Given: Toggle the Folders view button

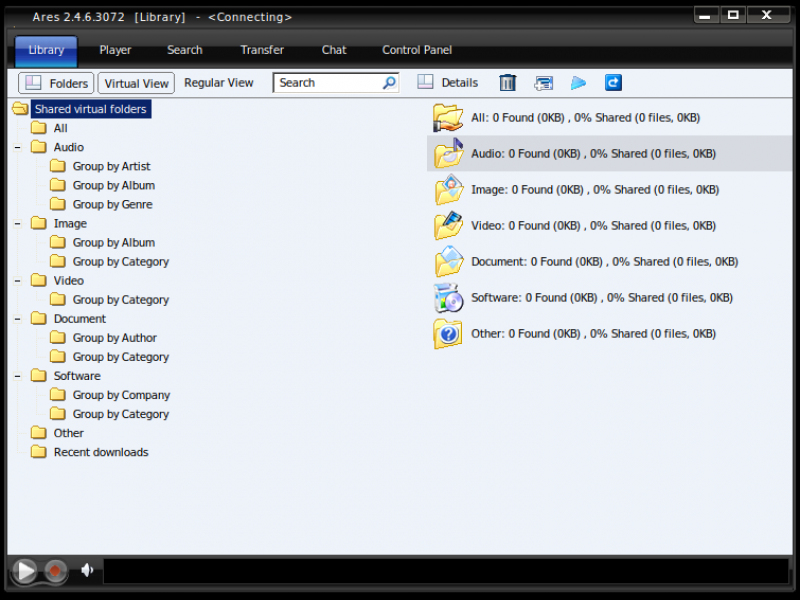Looking at the screenshot, I should pyautogui.click(x=56, y=83).
